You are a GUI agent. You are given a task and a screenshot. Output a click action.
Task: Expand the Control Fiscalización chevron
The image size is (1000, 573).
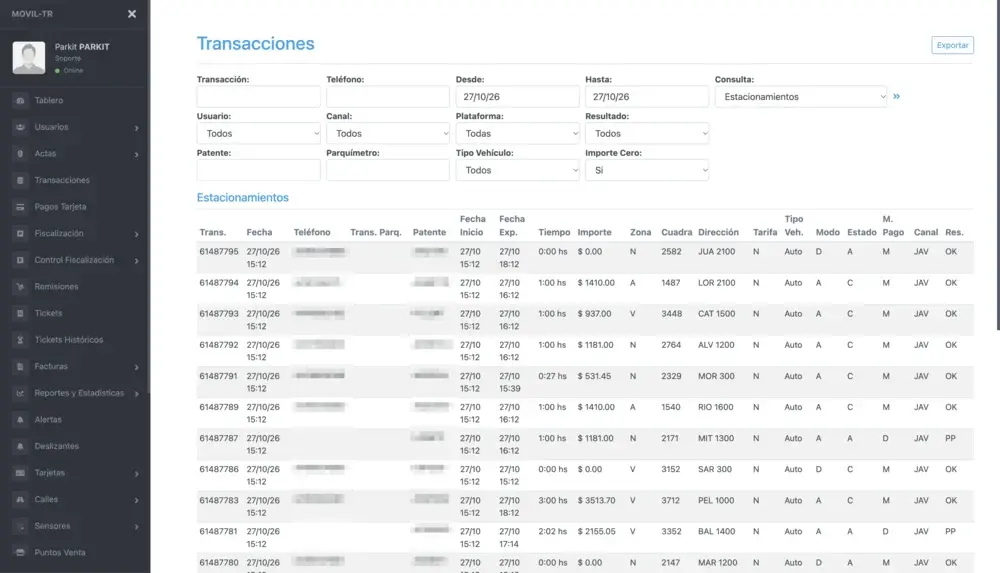136,261
